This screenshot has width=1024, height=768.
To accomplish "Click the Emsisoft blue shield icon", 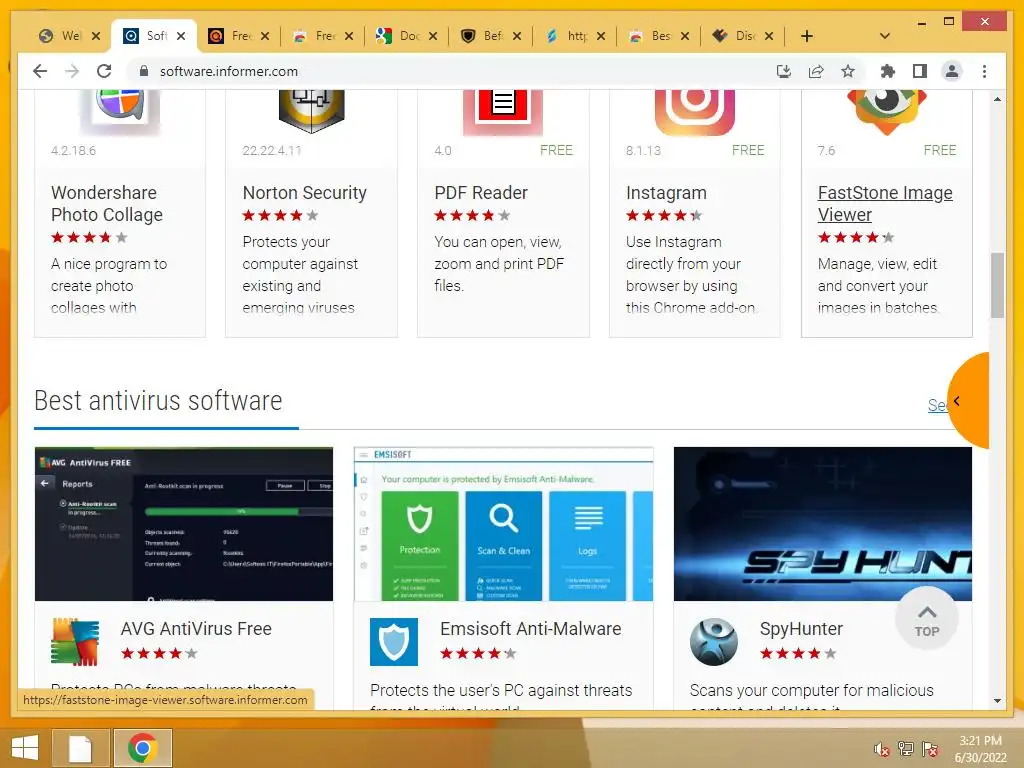I will click(x=394, y=641).
